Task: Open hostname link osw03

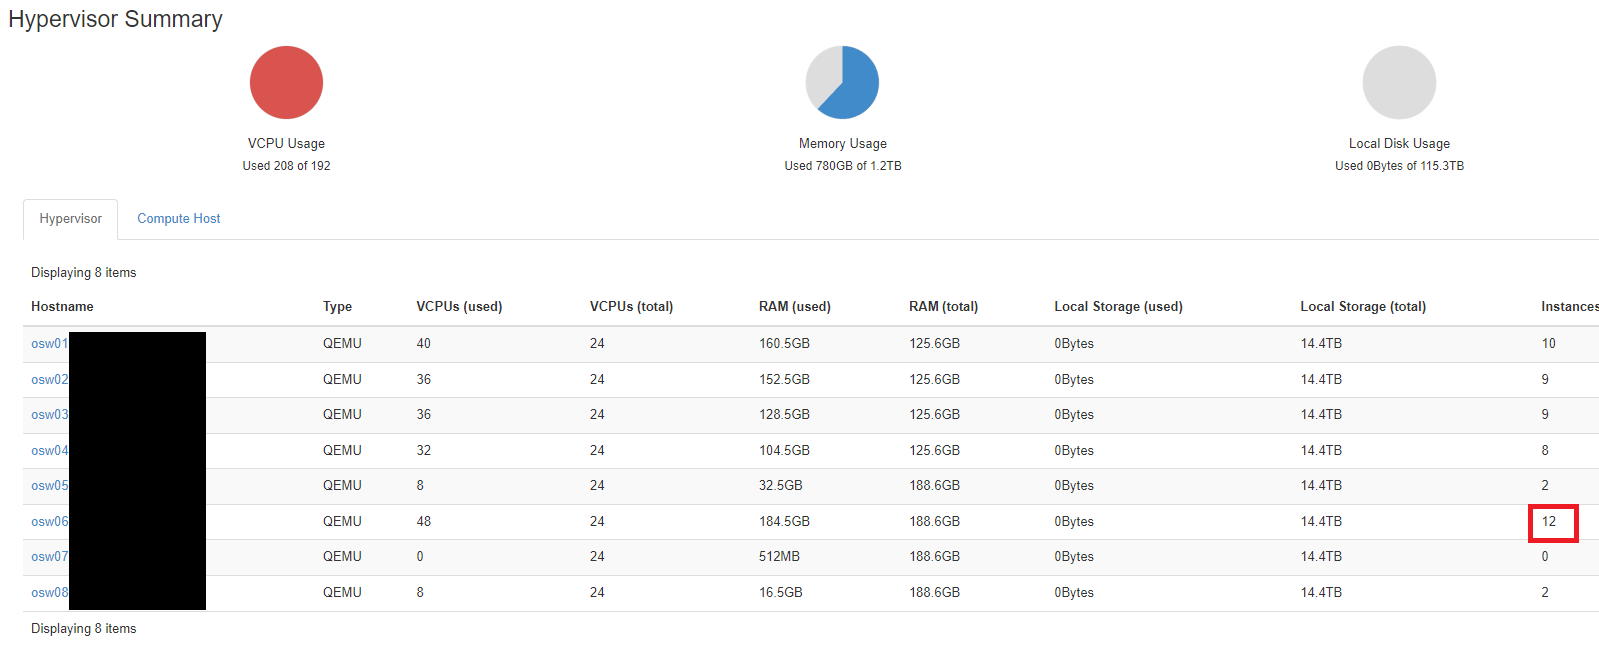Action: (x=49, y=415)
